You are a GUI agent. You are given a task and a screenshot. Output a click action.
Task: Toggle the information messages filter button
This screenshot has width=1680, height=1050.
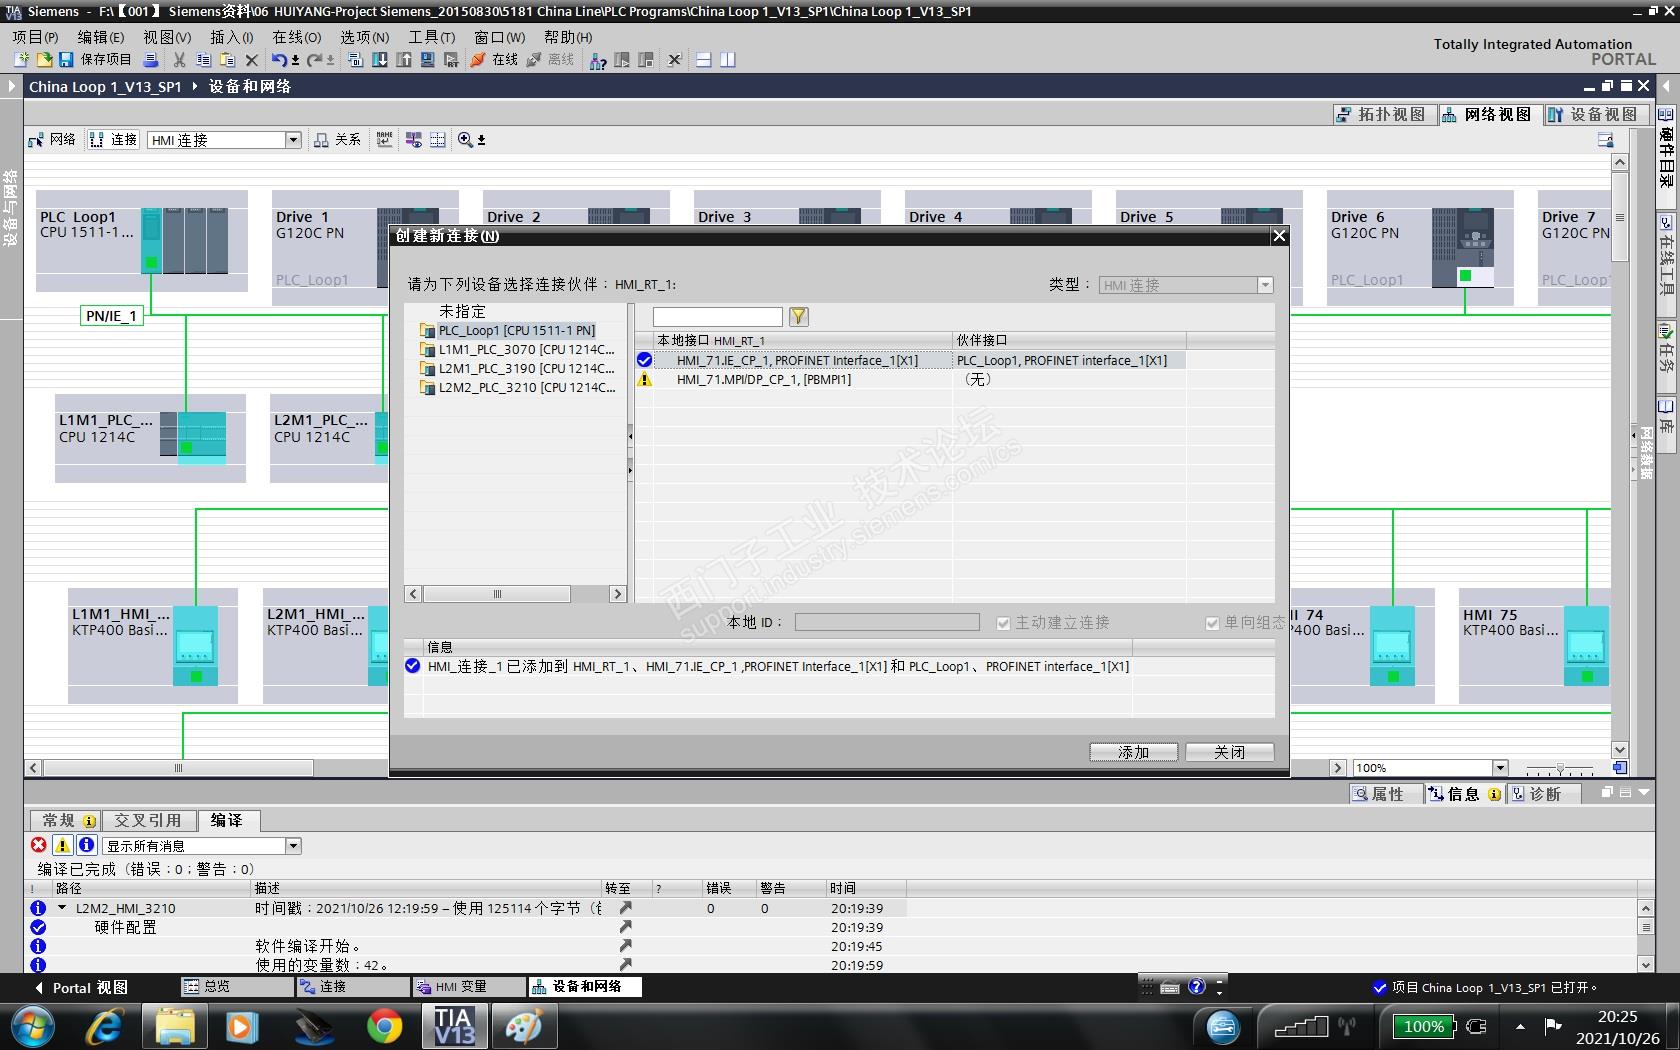tap(86, 845)
